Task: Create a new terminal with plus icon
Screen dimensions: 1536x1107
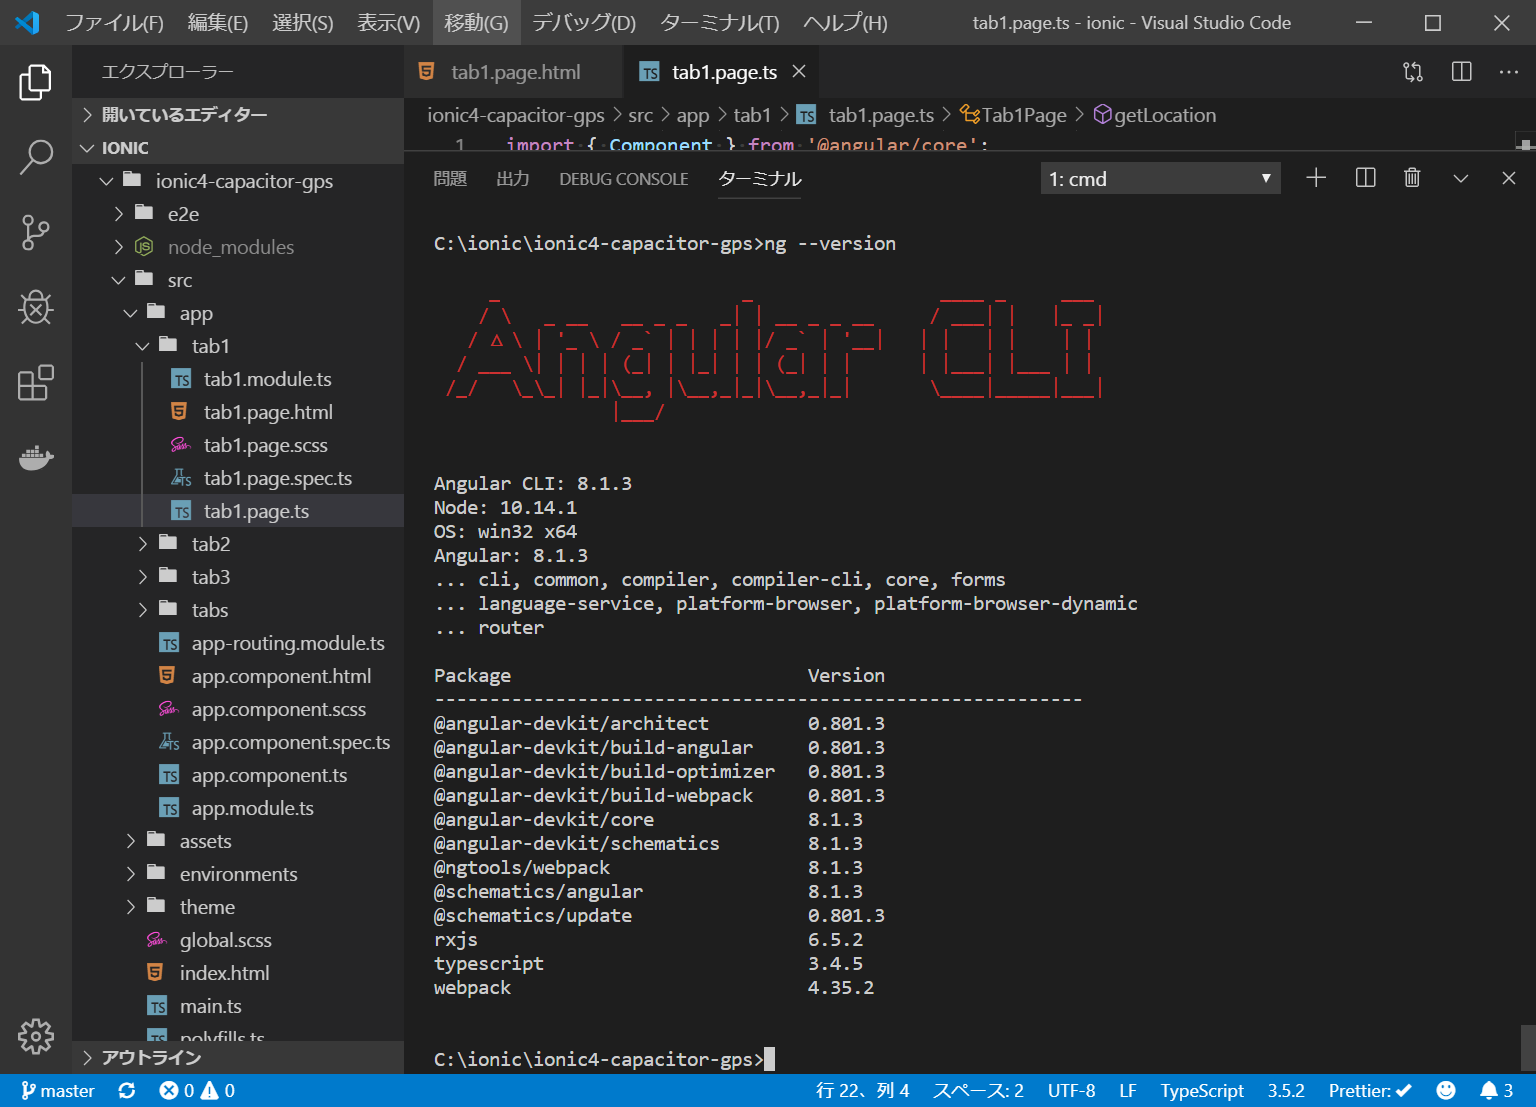Action: [1316, 178]
